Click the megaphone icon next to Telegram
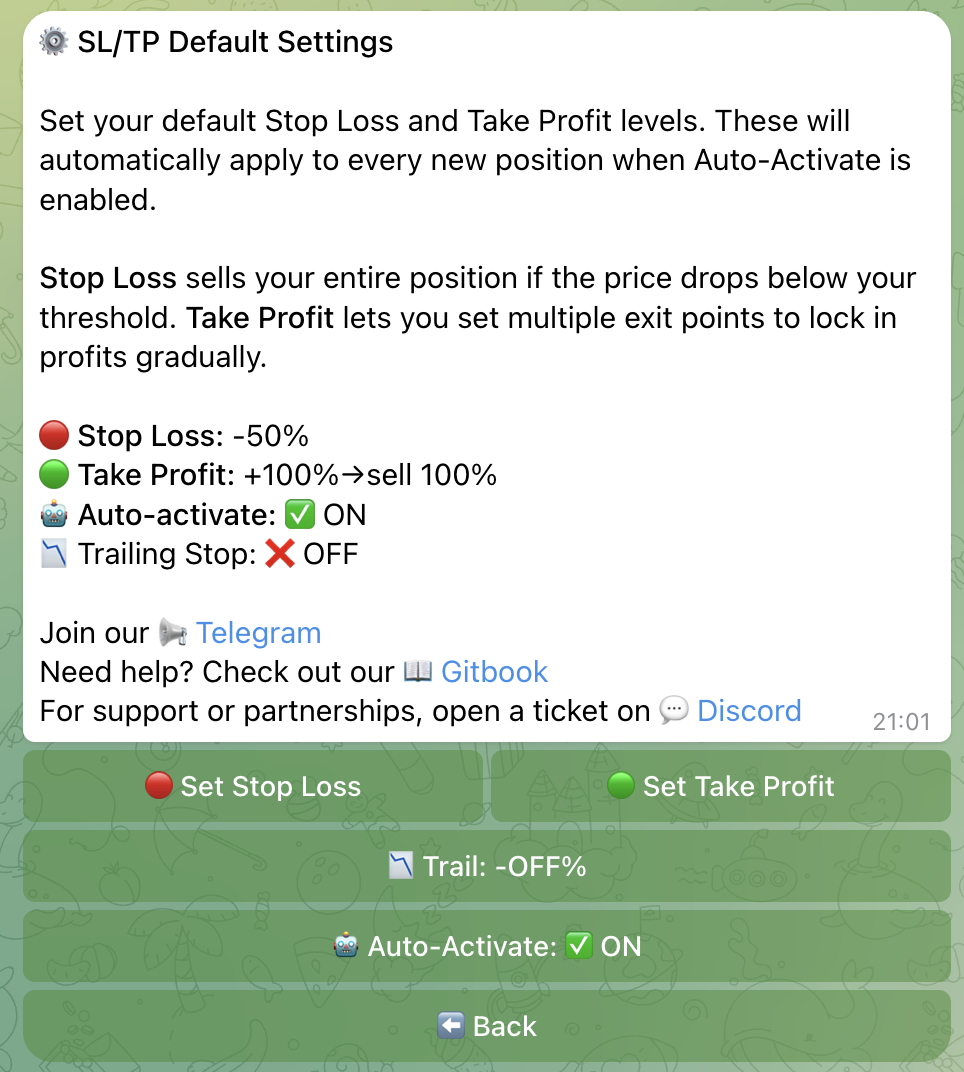The width and height of the screenshot is (964, 1072). (x=172, y=632)
